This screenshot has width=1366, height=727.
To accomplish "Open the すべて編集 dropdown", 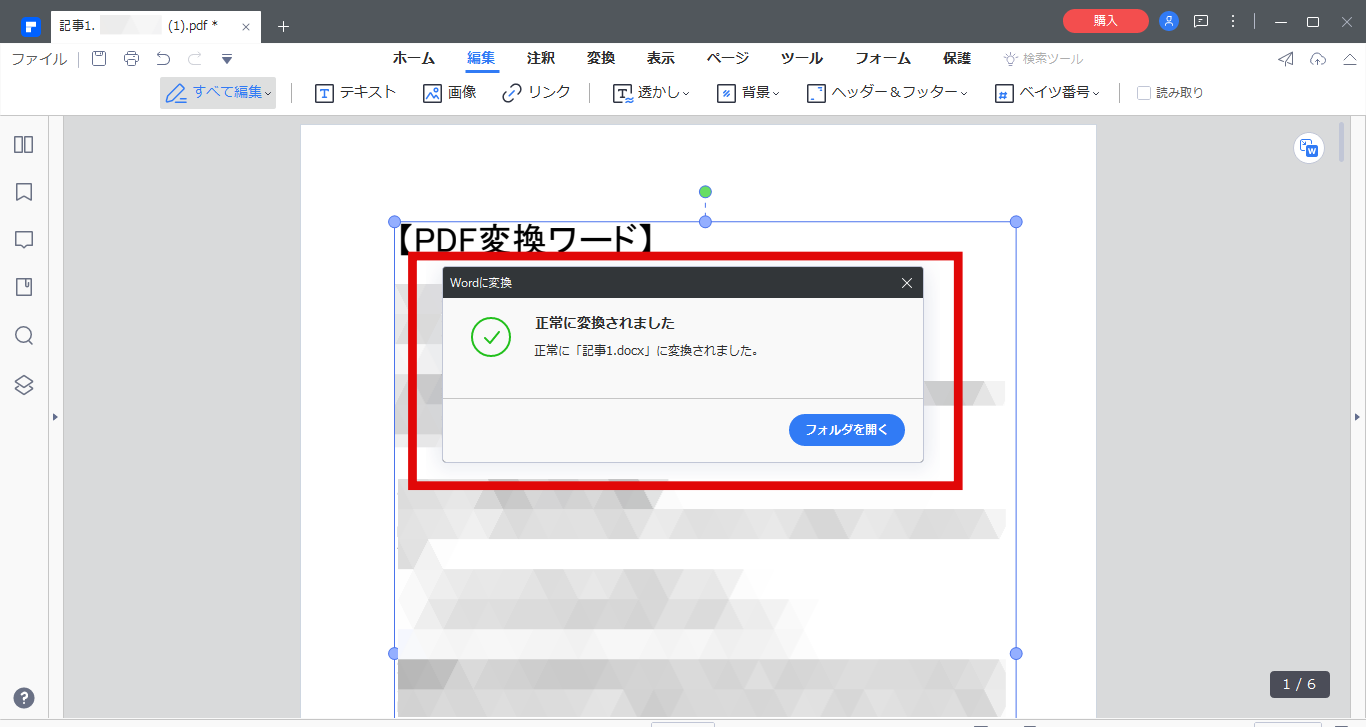I will click(x=218, y=93).
